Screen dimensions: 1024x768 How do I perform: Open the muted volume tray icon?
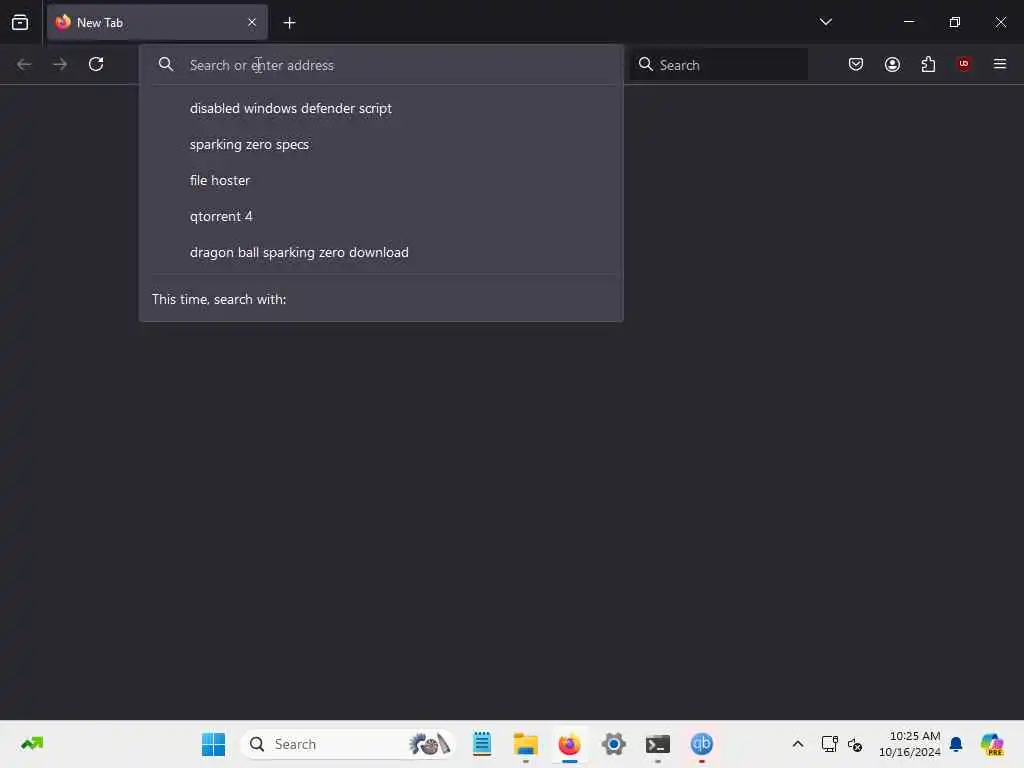pos(855,744)
